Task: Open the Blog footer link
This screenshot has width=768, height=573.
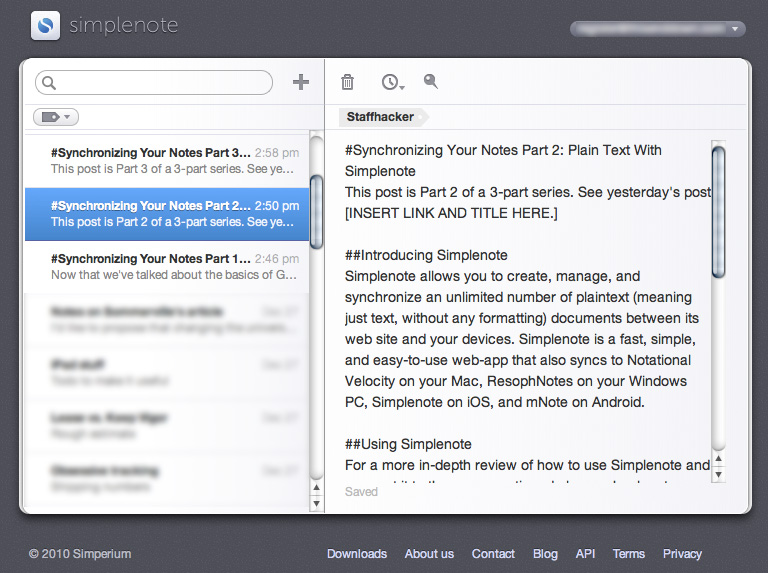Action: click(545, 554)
